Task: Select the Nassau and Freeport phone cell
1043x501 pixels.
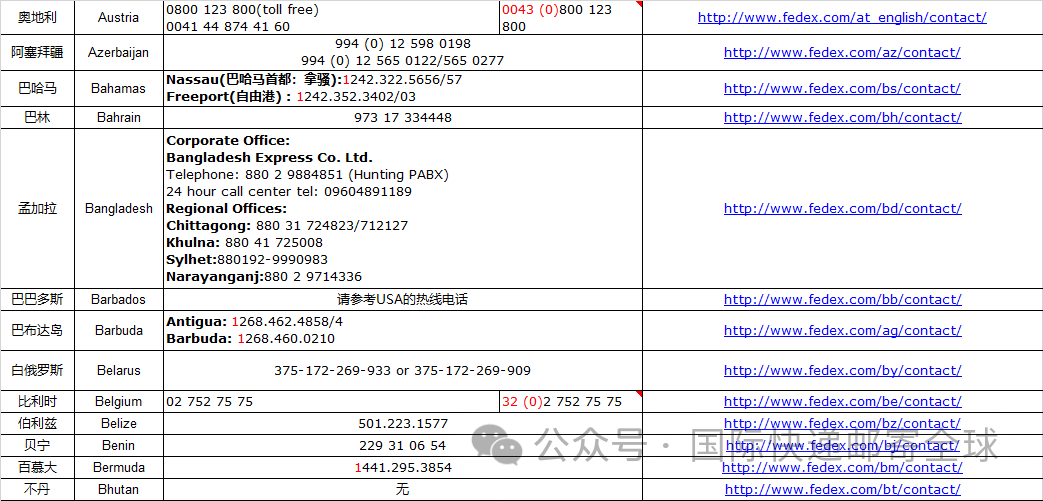Action: coord(403,88)
